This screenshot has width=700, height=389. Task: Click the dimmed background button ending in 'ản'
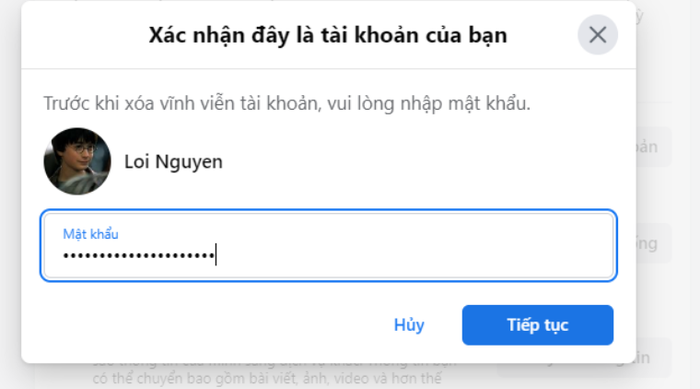(x=654, y=147)
